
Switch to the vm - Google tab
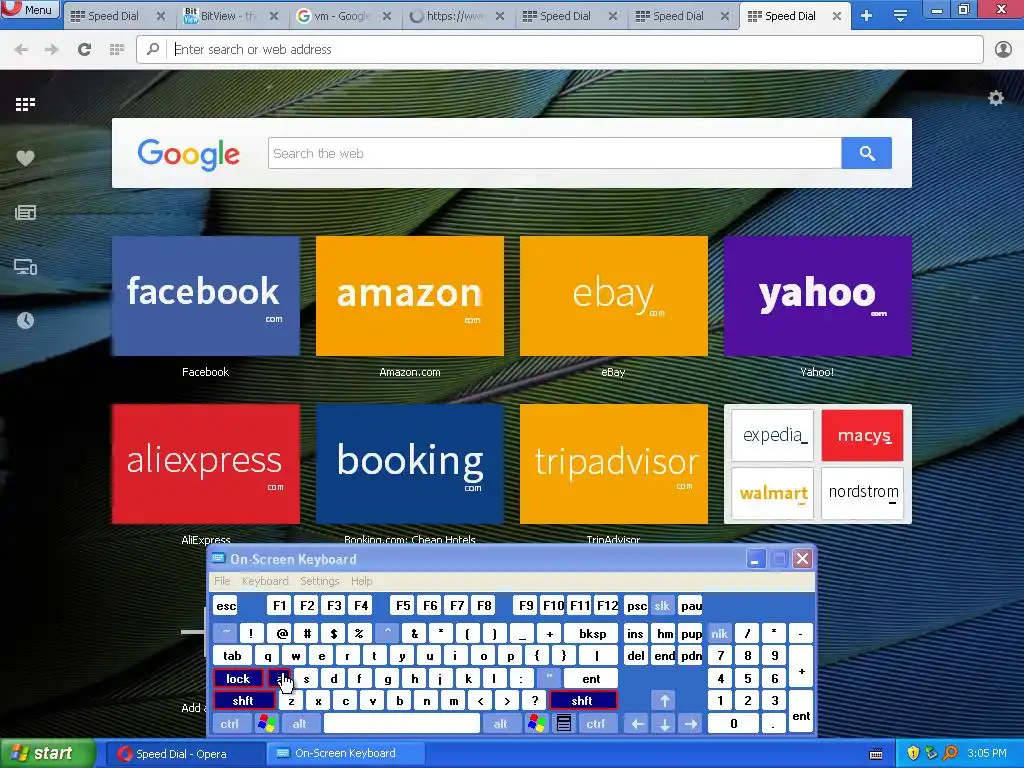pos(344,16)
